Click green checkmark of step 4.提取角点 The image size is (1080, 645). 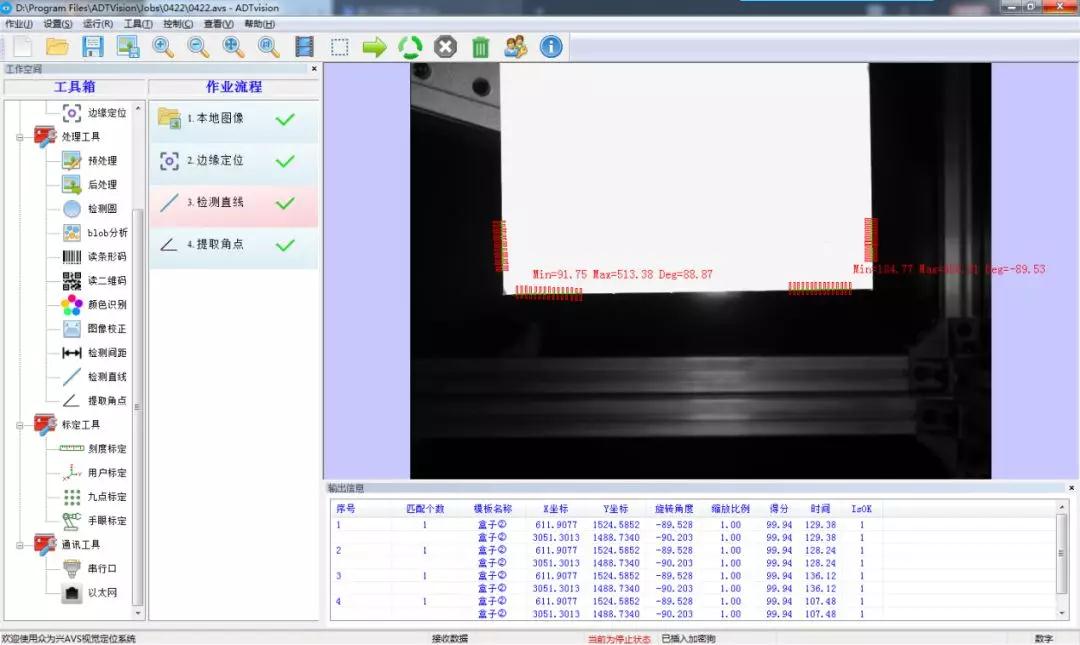285,245
